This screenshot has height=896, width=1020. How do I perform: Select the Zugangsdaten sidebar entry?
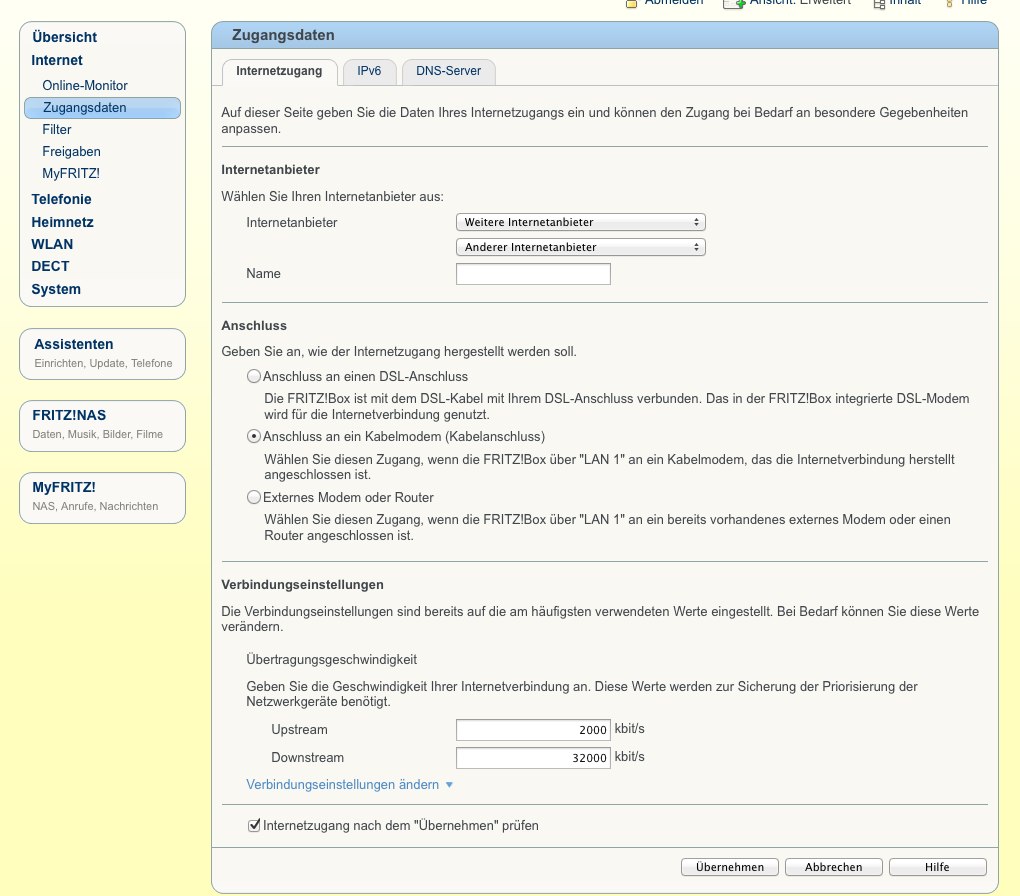pyautogui.click(x=102, y=107)
